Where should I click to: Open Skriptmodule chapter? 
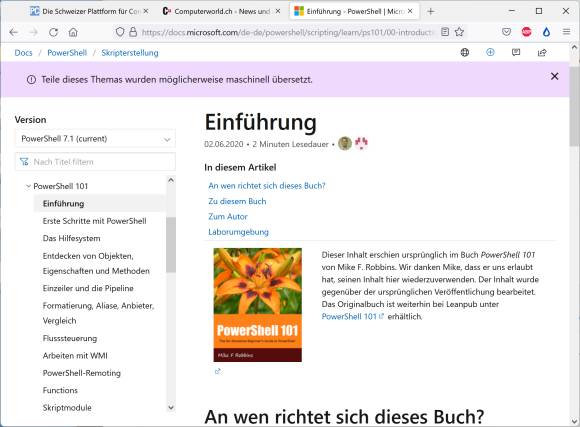tap(67, 408)
